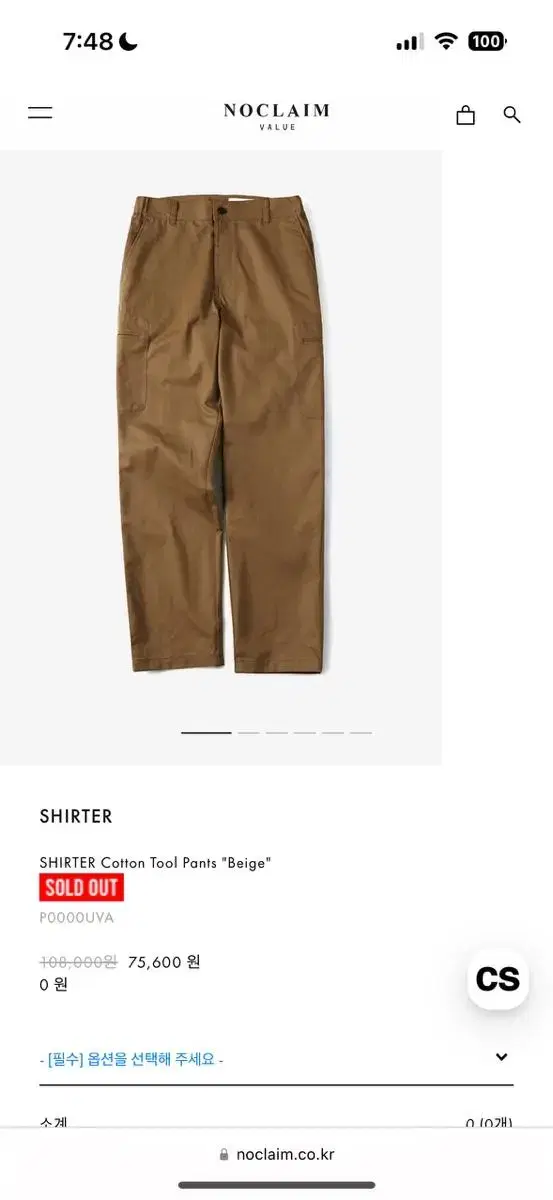Jump to the second carousel indicator dash
The height and width of the screenshot is (1200, 553).
pos(248,733)
